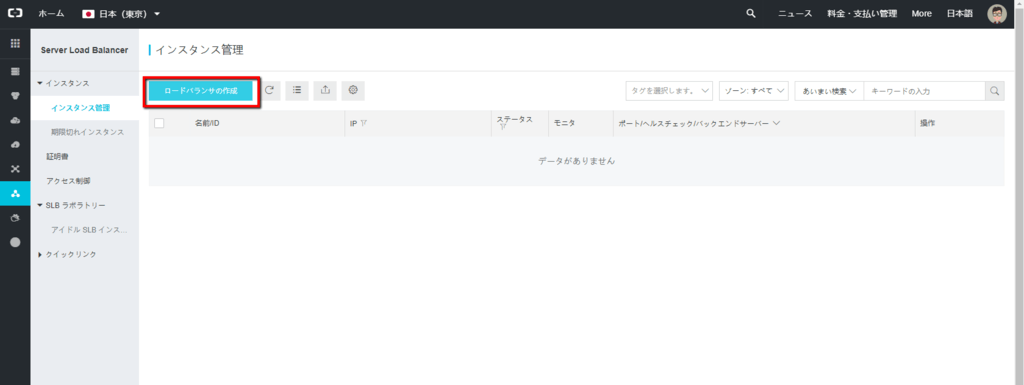Click the database icon below the server icon
Image resolution: width=1024 pixels, height=385 pixels.
pyautogui.click(x=15, y=96)
